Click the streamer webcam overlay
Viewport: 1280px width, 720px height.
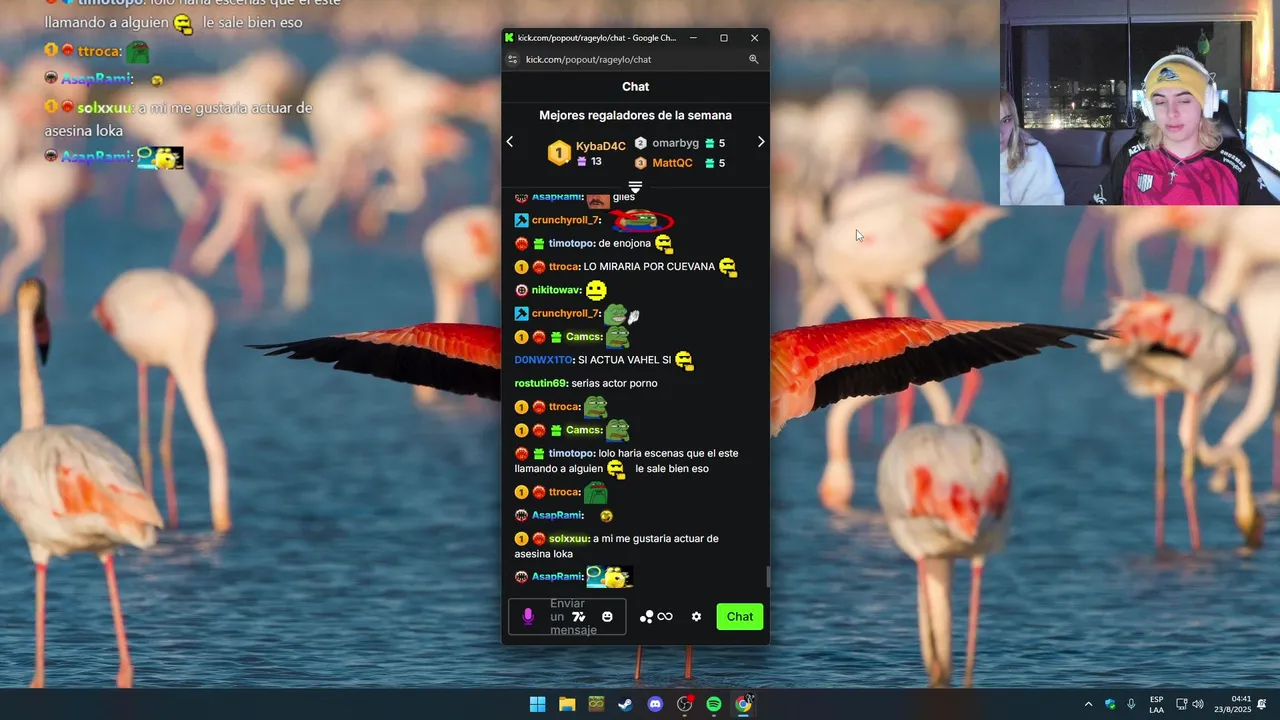1140,102
